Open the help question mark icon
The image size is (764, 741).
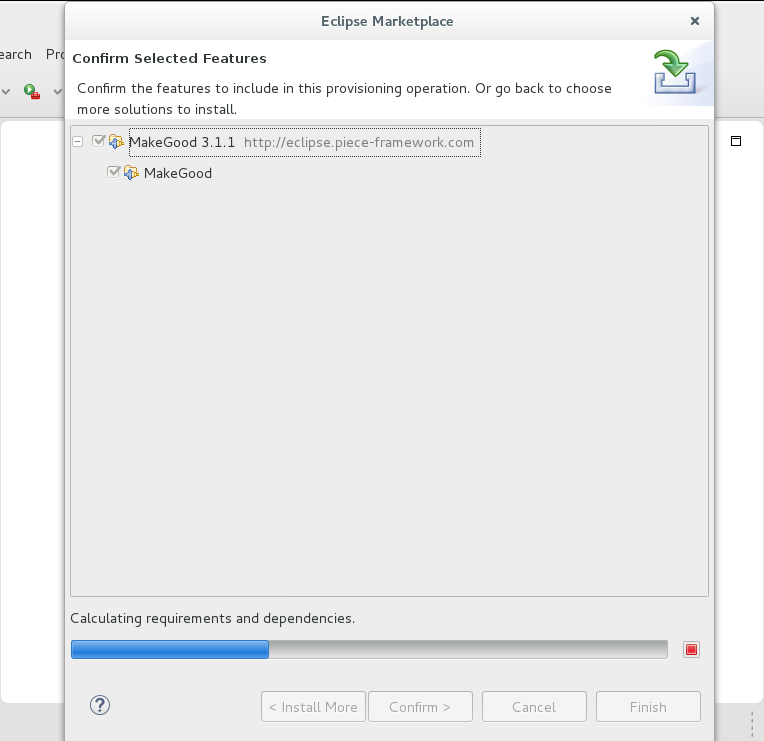99,705
